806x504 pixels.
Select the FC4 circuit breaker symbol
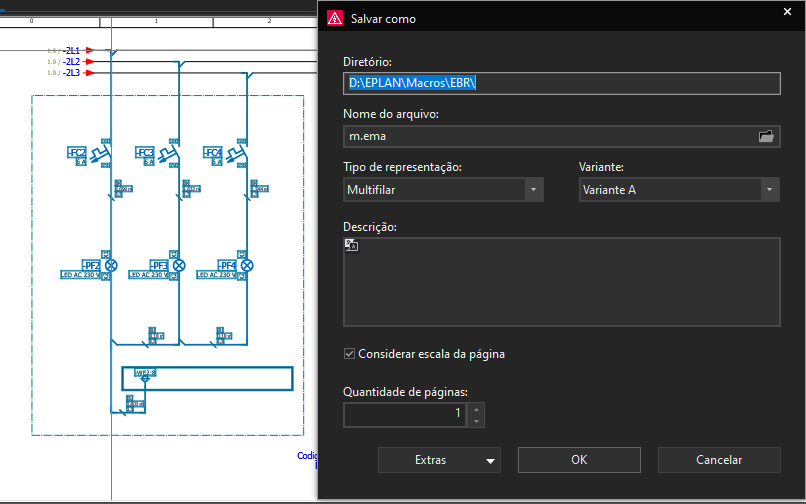(x=235, y=154)
